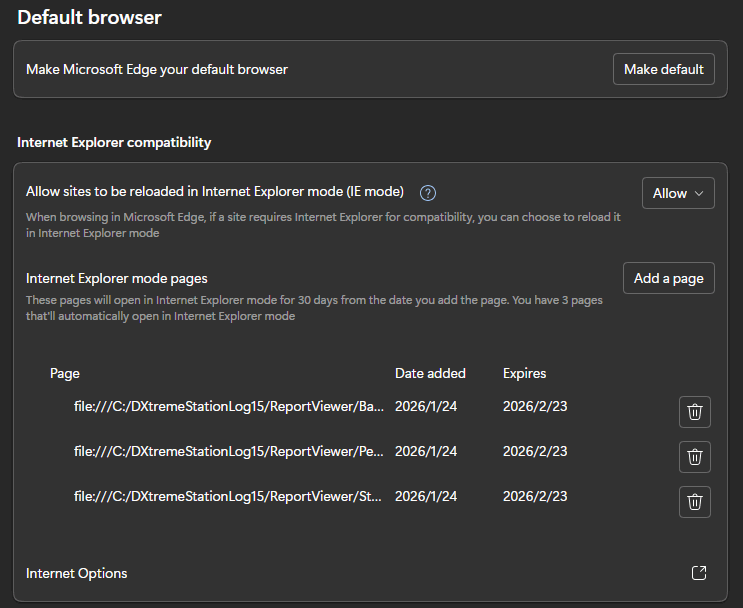Expand the Allow dropdown for IE mode
743x608 pixels.
[678, 193]
